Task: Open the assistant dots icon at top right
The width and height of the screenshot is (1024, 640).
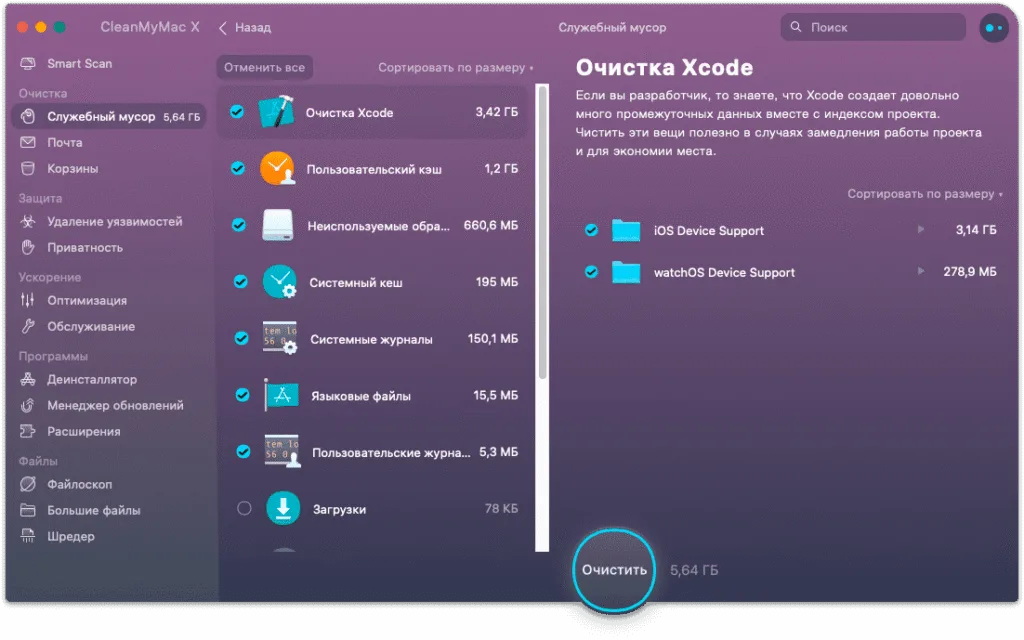Action: tap(994, 27)
